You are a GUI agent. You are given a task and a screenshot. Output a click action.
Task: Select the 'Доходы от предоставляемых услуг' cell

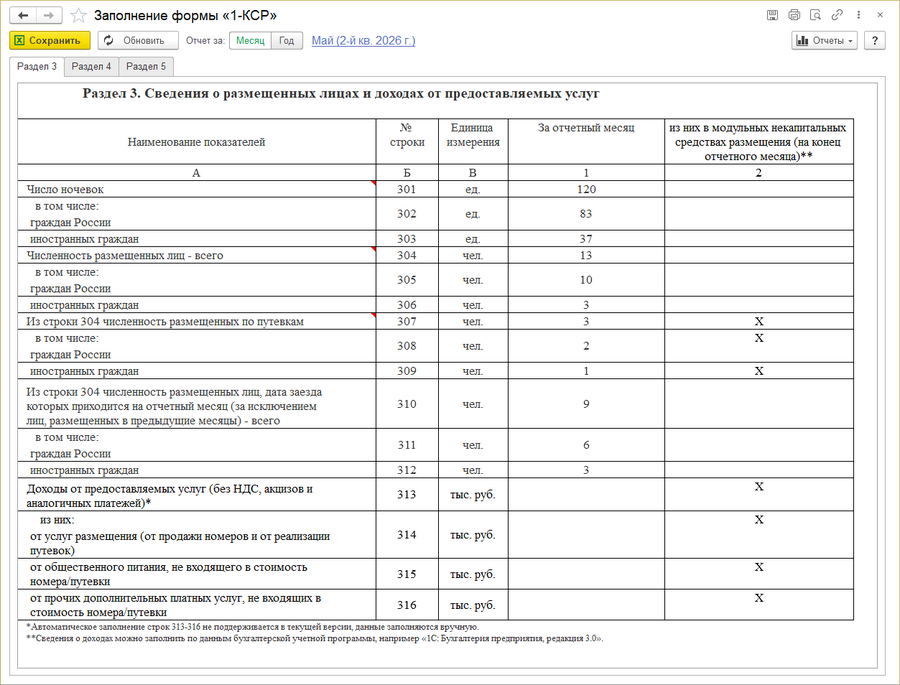pyautogui.click(x=197, y=494)
